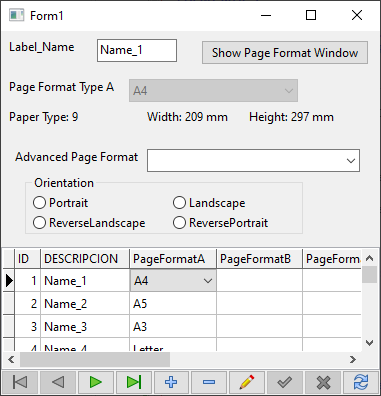The width and height of the screenshot is (381, 396).
Task: Click the Form1 window icon
Action: point(16,15)
